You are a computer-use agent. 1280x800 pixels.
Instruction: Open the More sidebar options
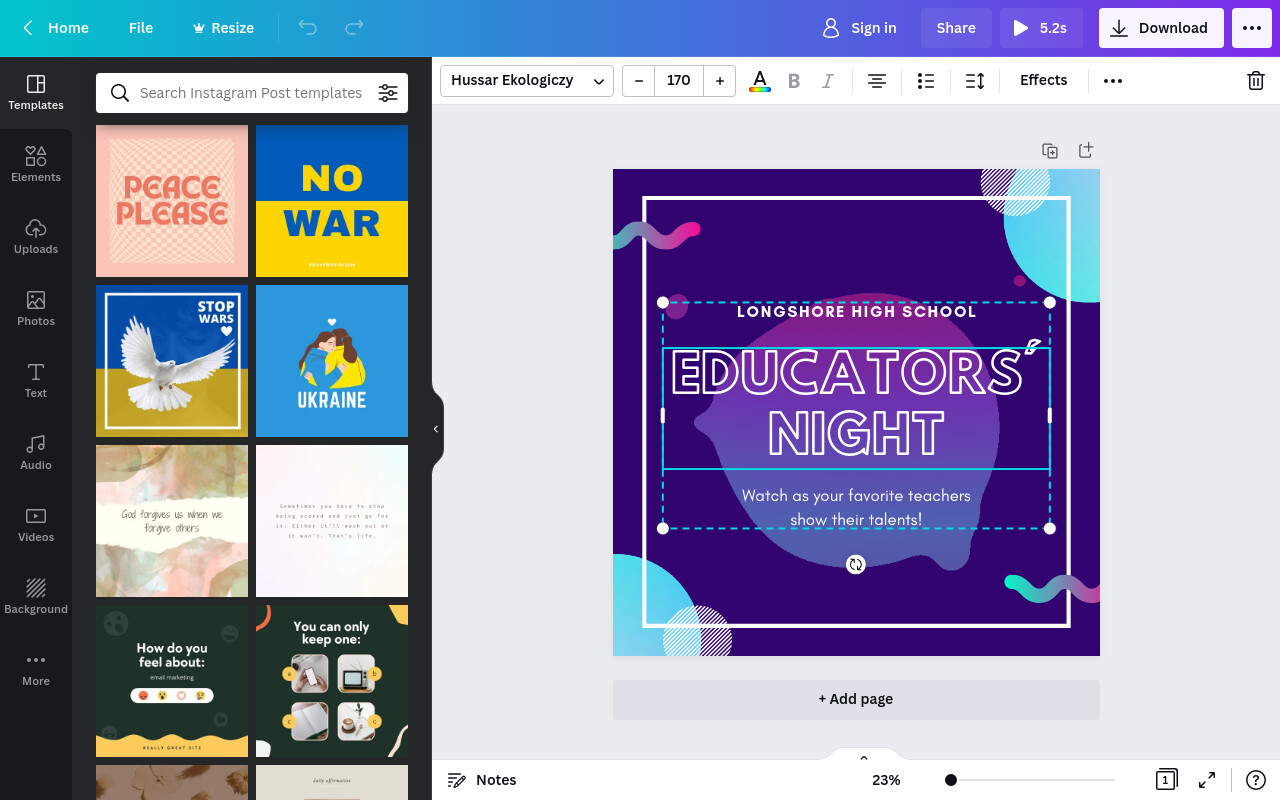pos(36,668)
